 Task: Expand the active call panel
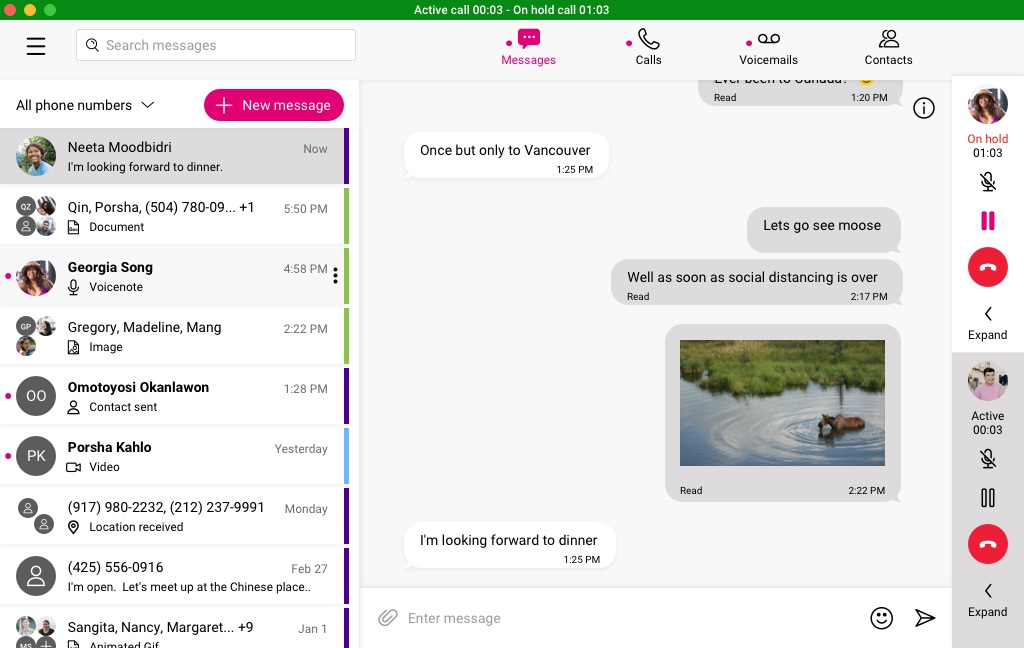point(987,600)
